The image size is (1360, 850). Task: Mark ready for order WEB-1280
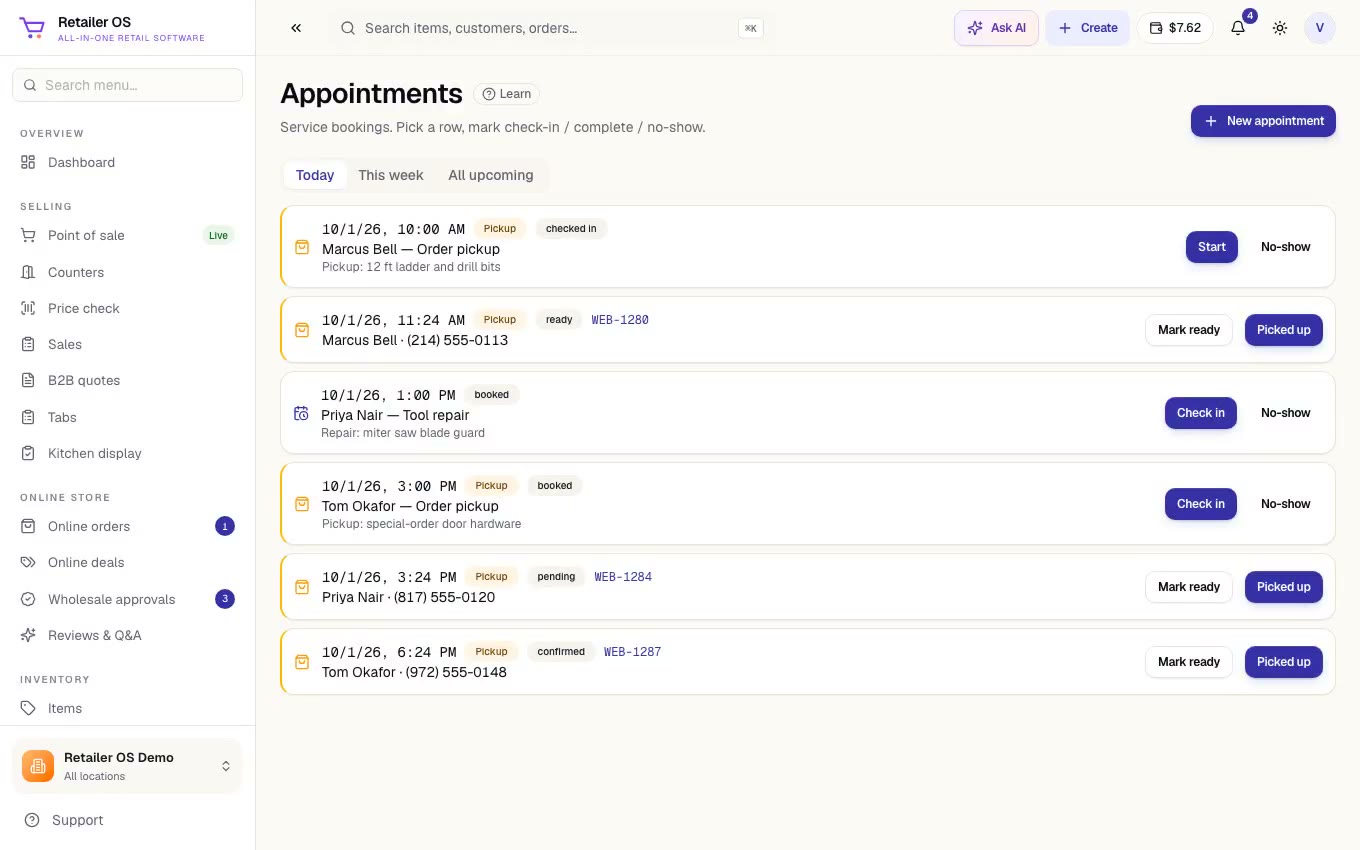coord(1189,330)
